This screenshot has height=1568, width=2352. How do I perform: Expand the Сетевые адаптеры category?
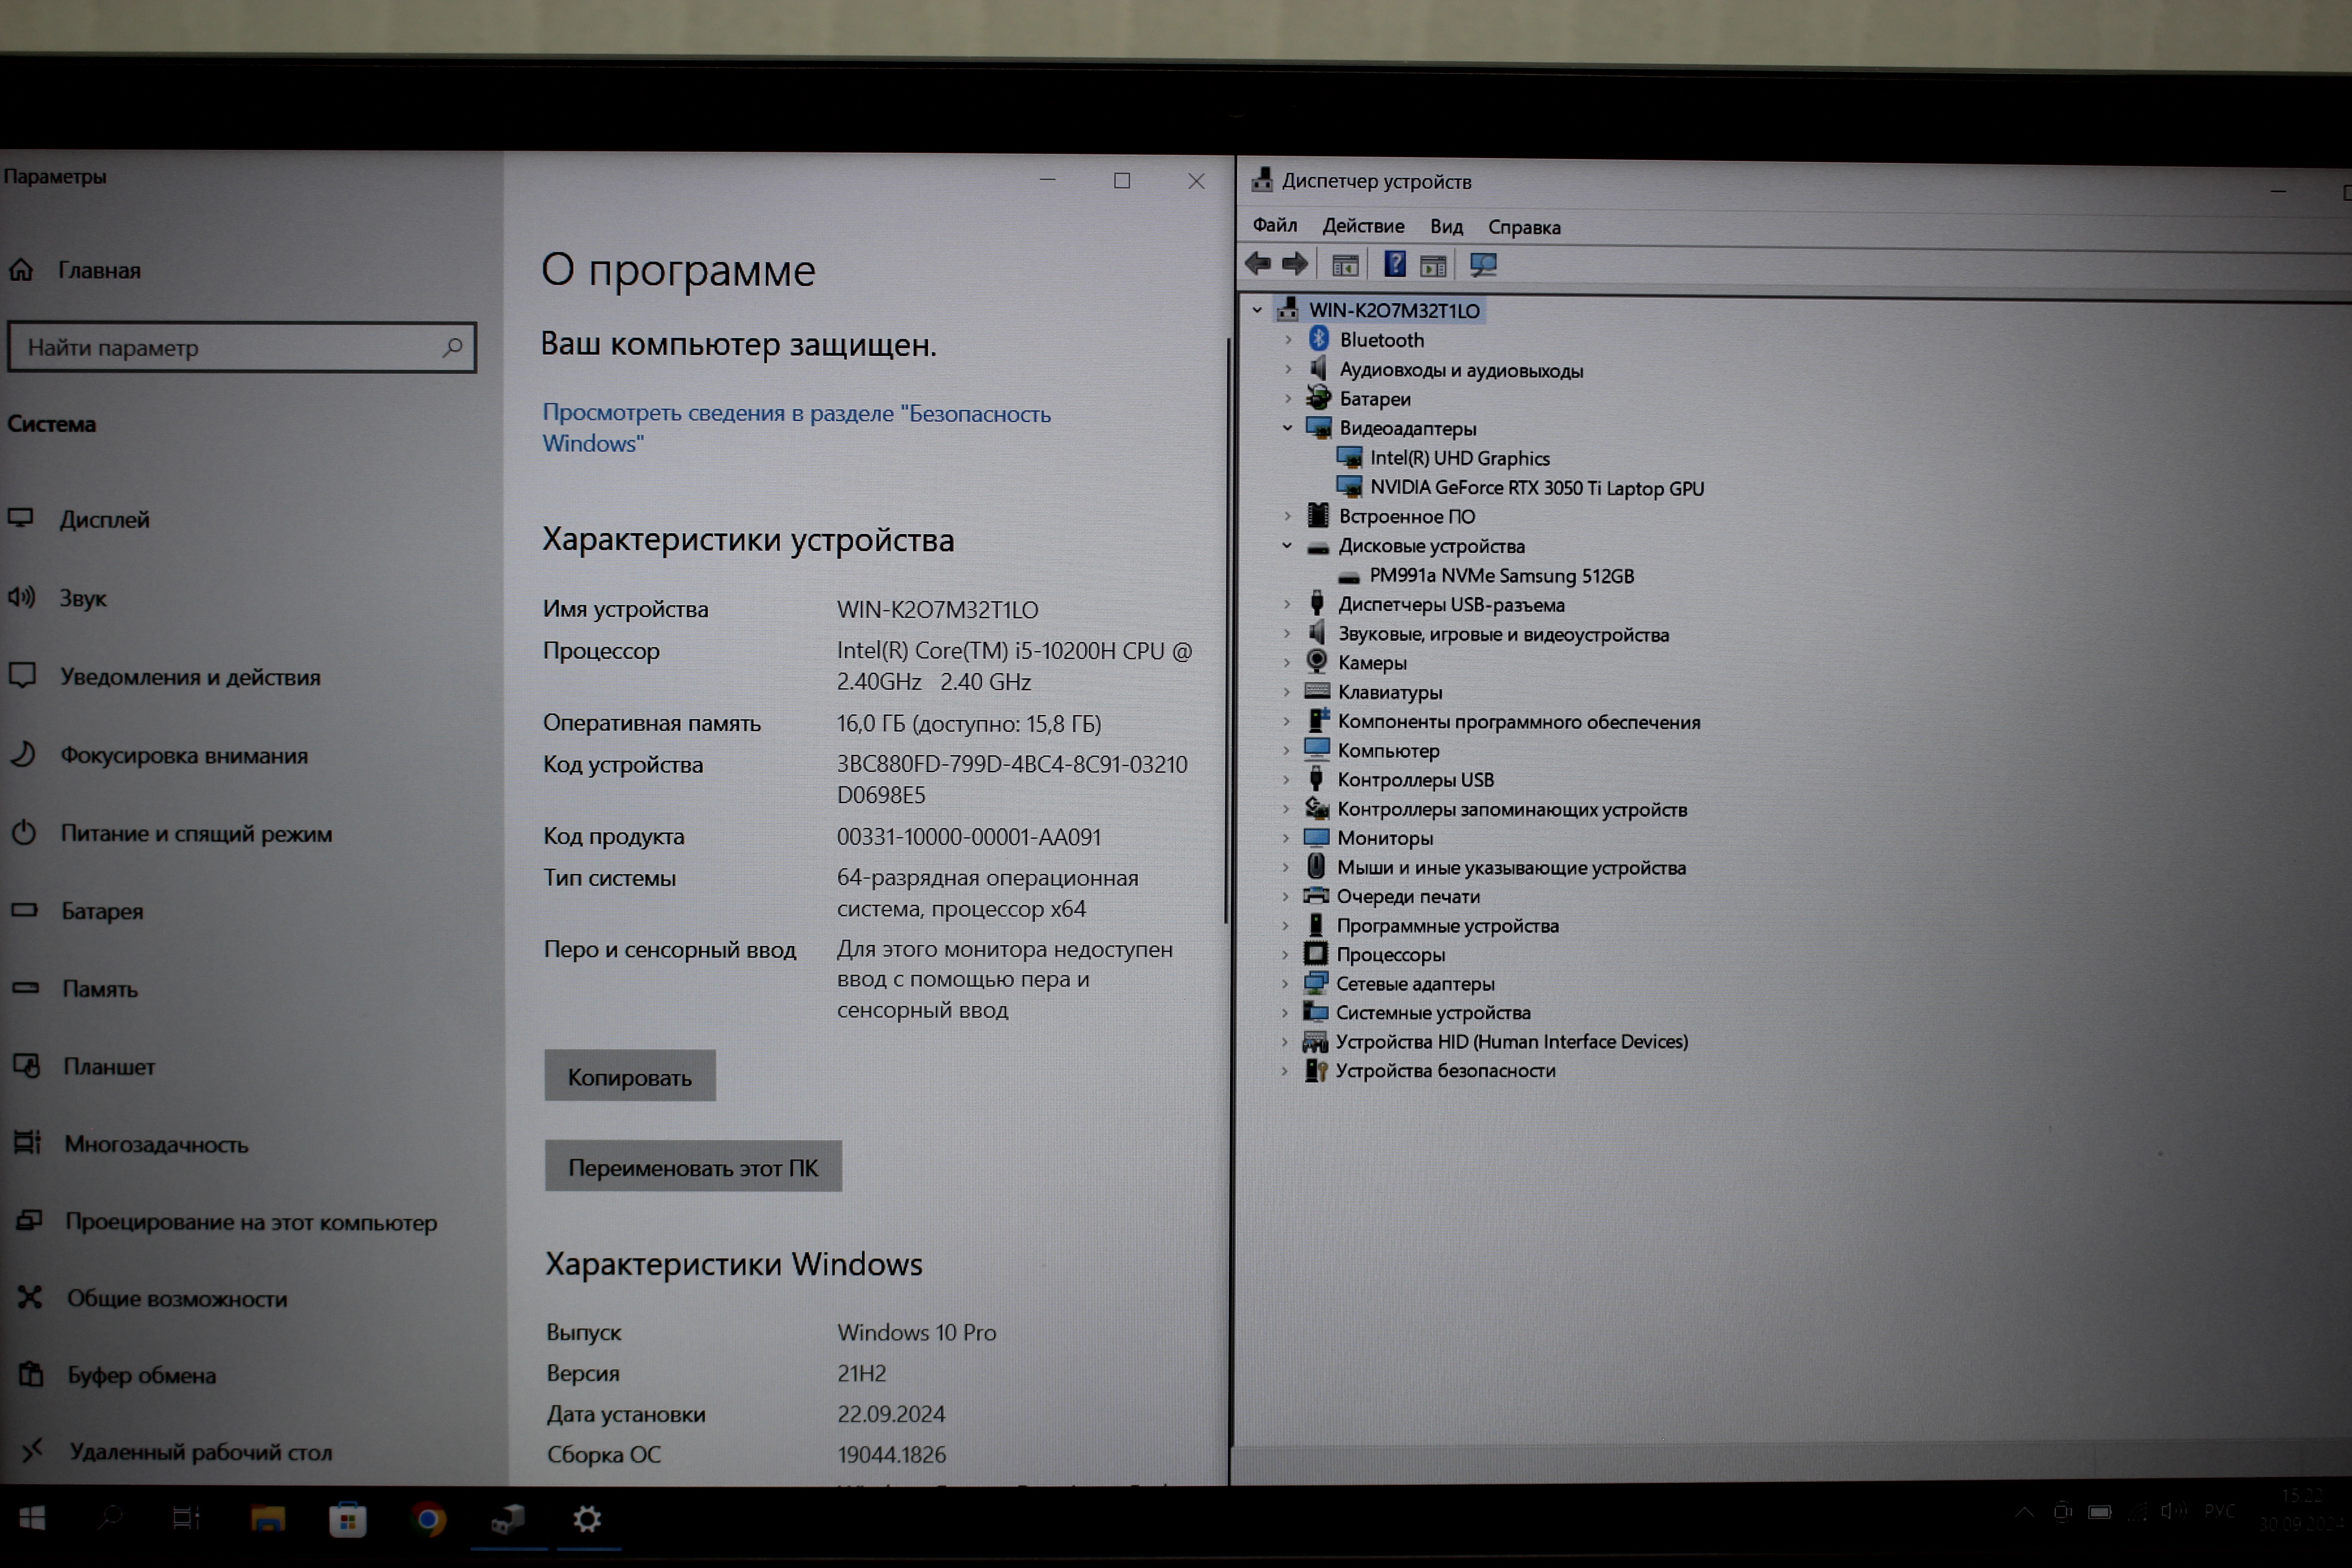[x=1286, y=984]
